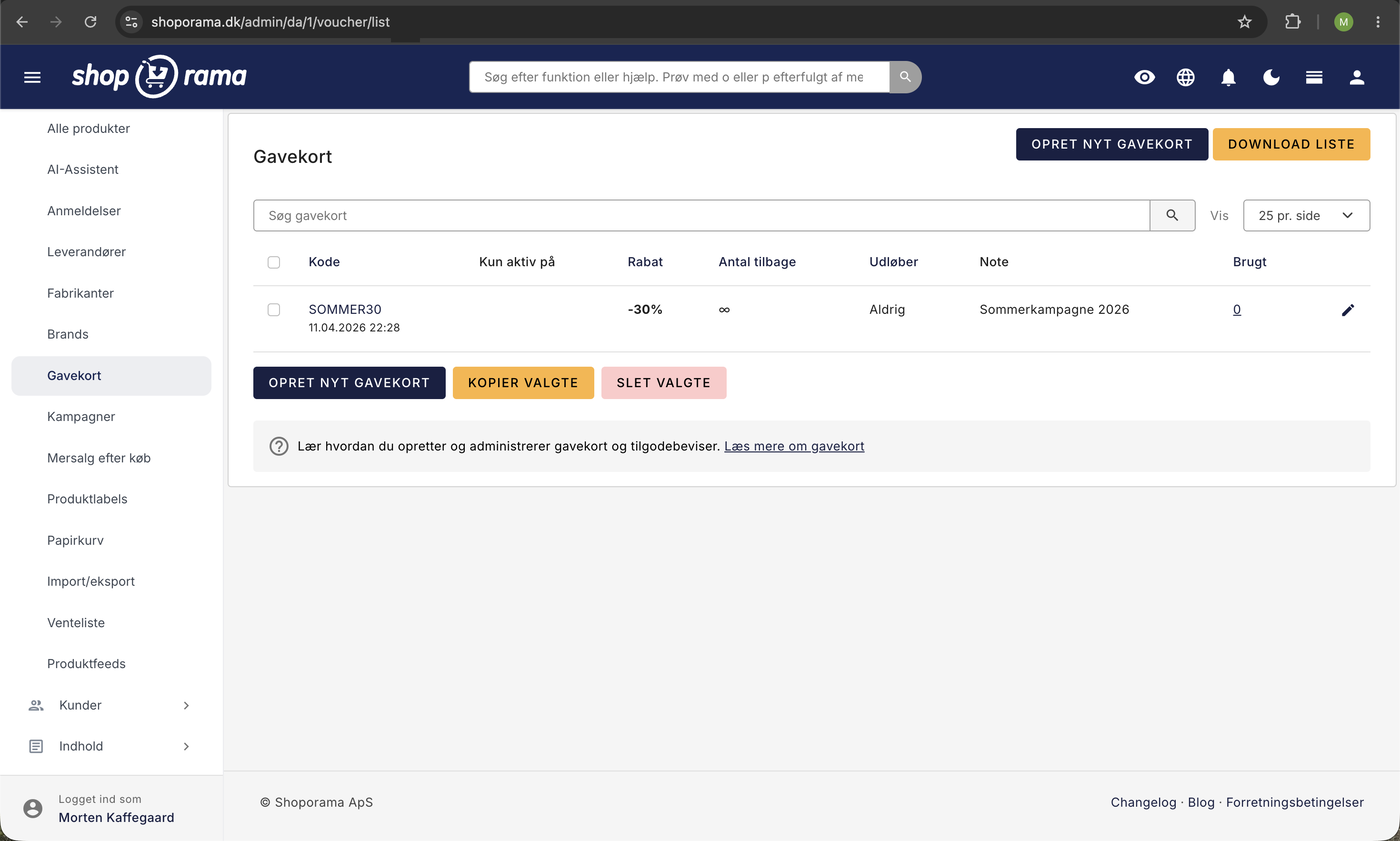Click the user account icon in header
Viewport: 1400px width, 841px height.
[x=1357, y=77]
